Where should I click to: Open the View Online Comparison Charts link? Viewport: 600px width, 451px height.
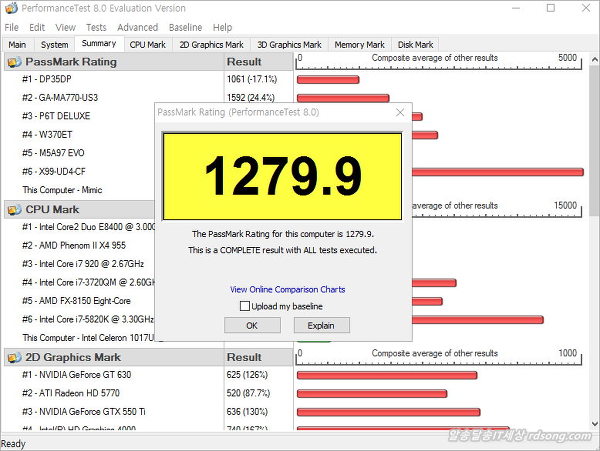[287, 290]
